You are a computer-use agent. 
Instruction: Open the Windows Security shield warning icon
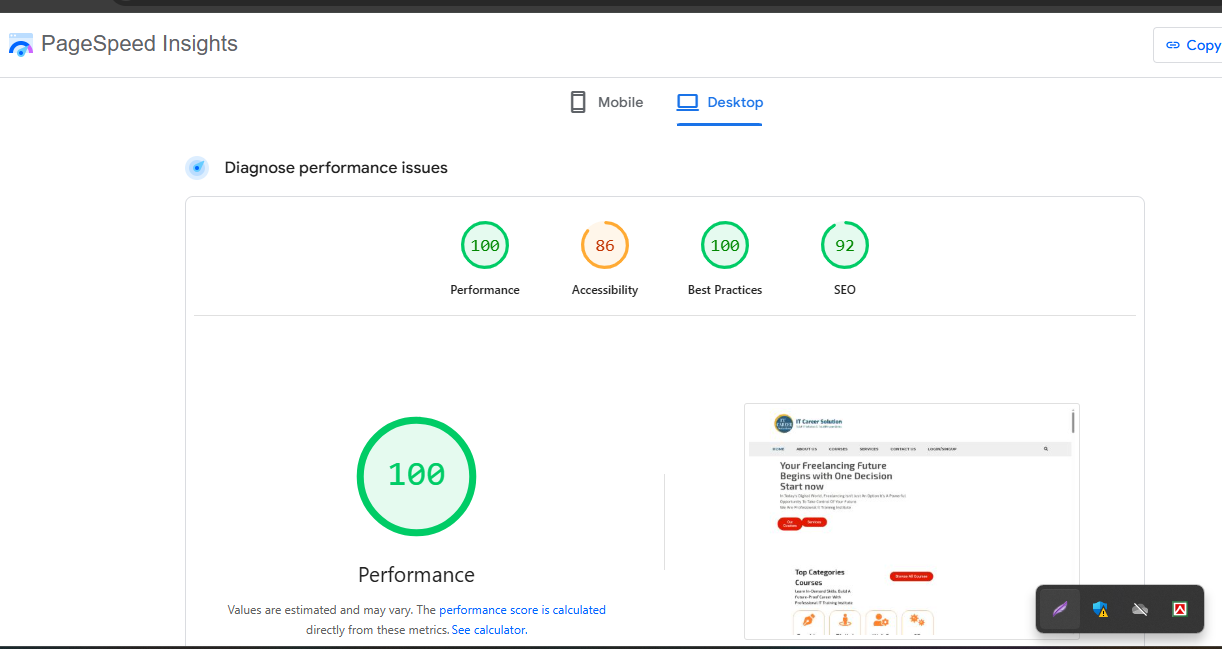click(1100, 608)
